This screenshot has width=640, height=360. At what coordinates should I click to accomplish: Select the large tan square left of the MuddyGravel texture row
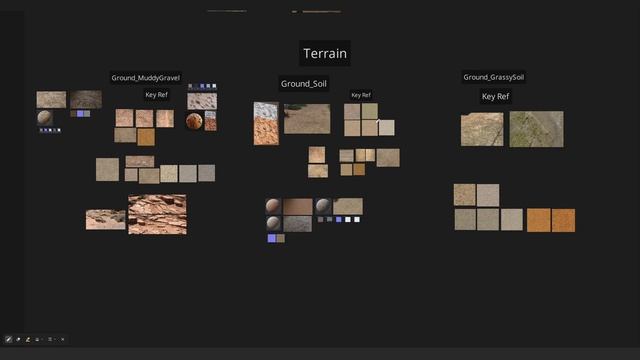pos(107,169)
